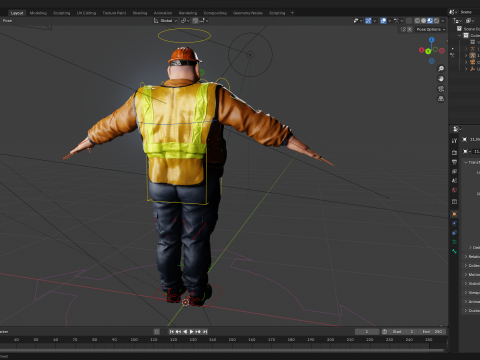Image resolution: width=480 pixels, height=360 pixels.
Task: Select the highlighted armature icon in outliner
Action: coord(472,55)
